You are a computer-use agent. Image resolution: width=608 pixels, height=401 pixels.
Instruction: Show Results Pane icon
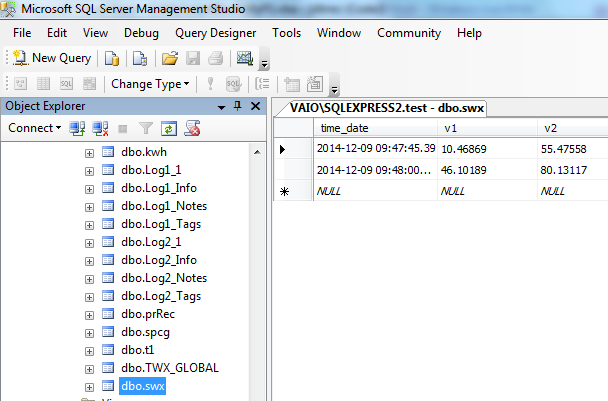tap(89, 84)
